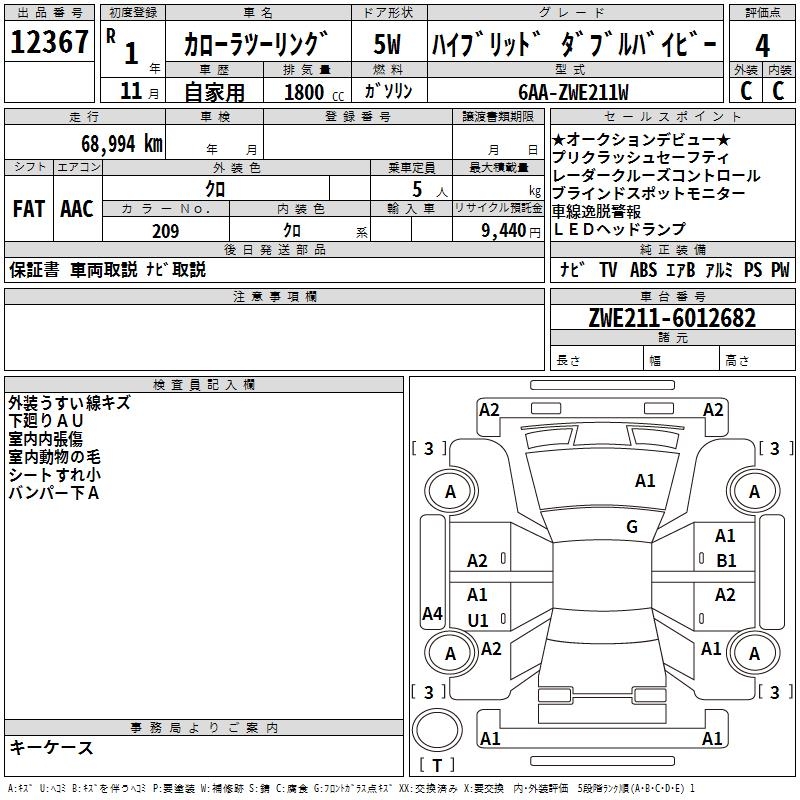
Task: Click the door shape value 5W
Action: 388,44
